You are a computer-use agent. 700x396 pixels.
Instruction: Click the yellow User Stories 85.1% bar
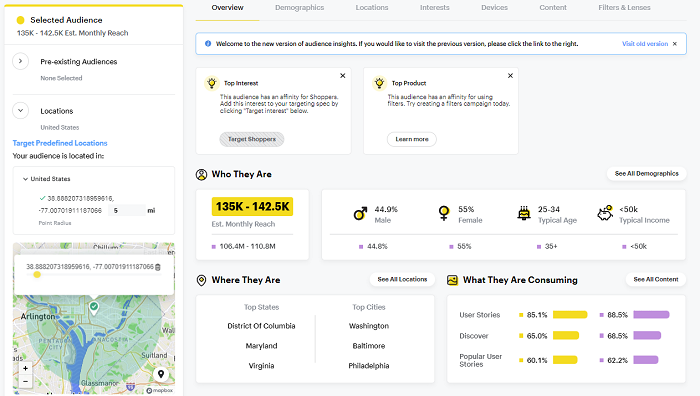pyautogui.click(x=570, y=315)
